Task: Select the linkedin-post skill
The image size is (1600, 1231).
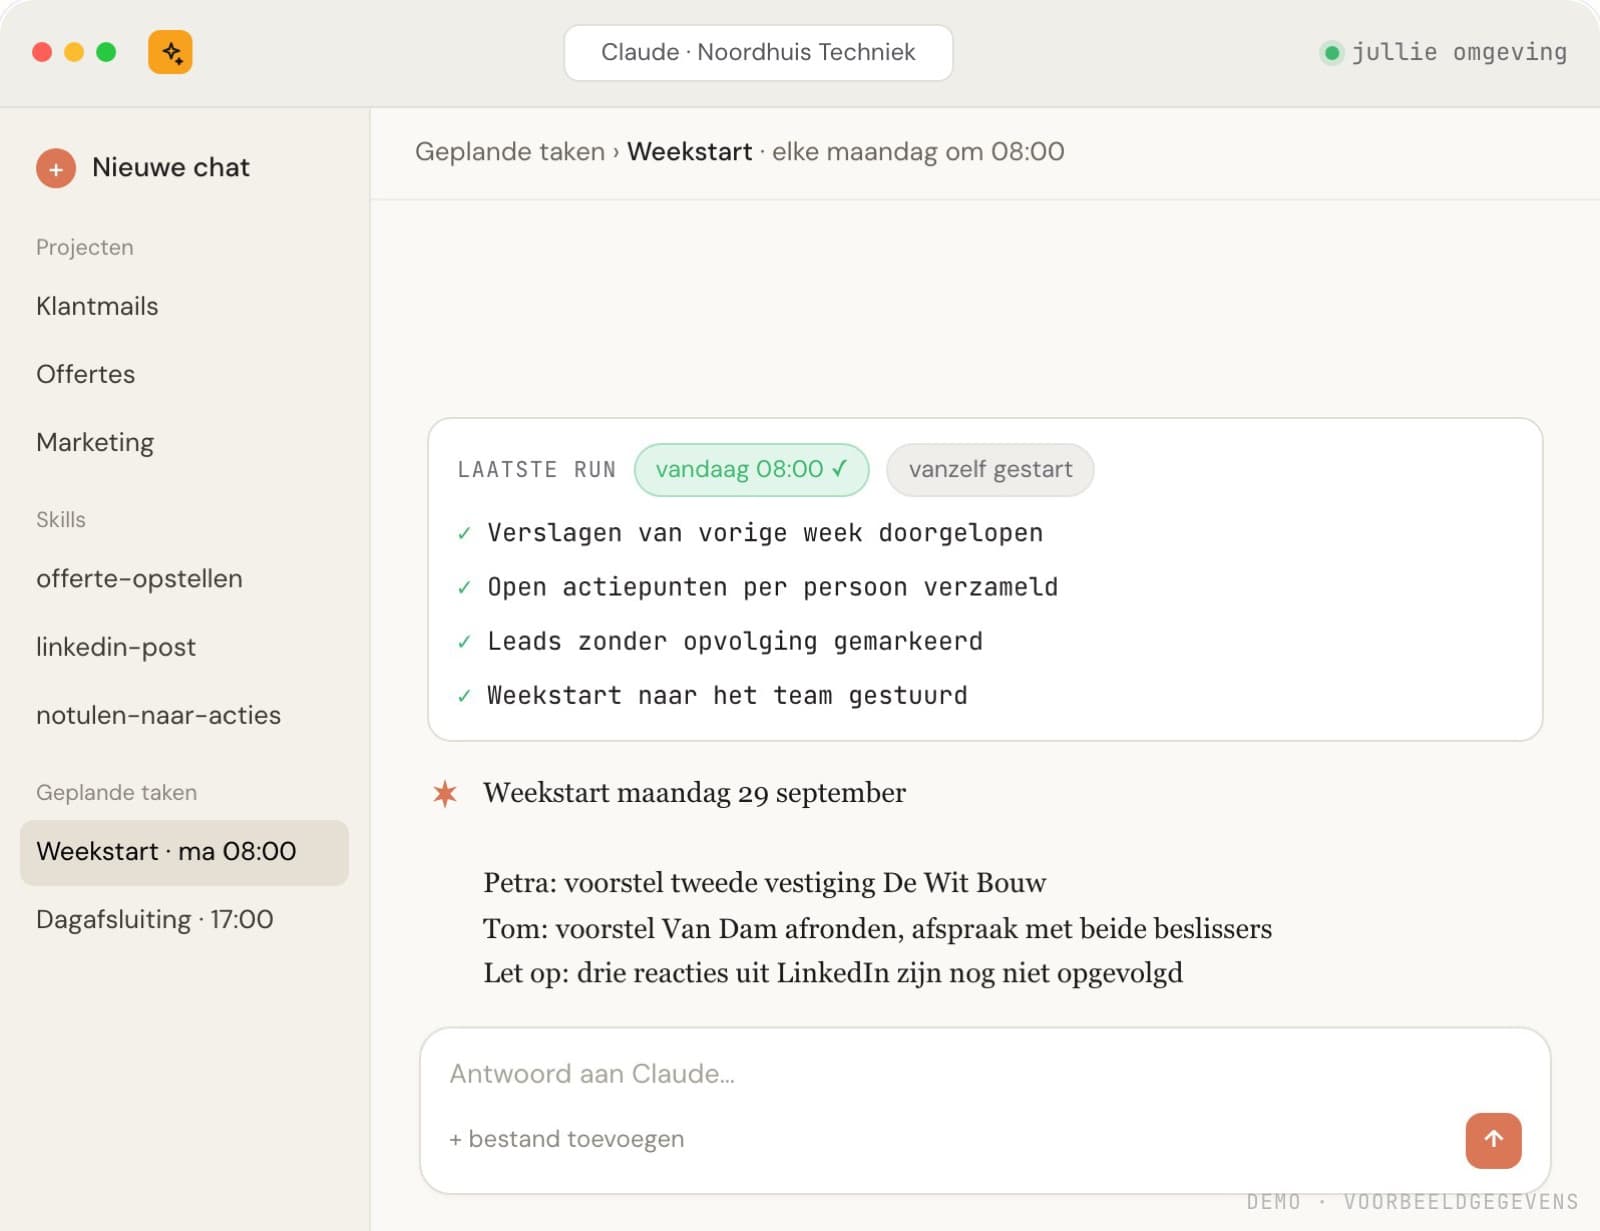Action: click(x=116, y=647)
